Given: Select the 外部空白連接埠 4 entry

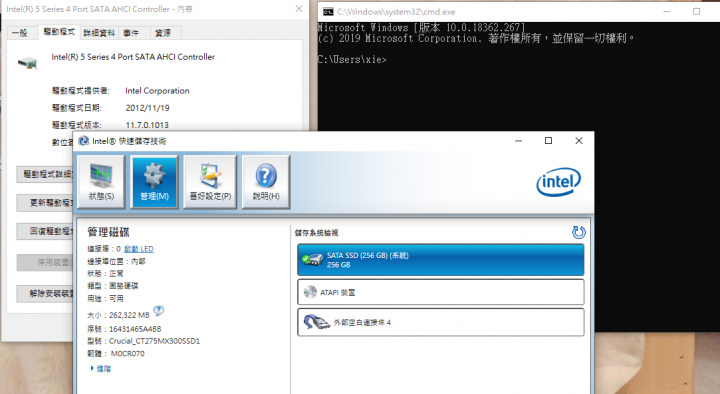Looking at the screenshot, I should [x=441, y=322].
